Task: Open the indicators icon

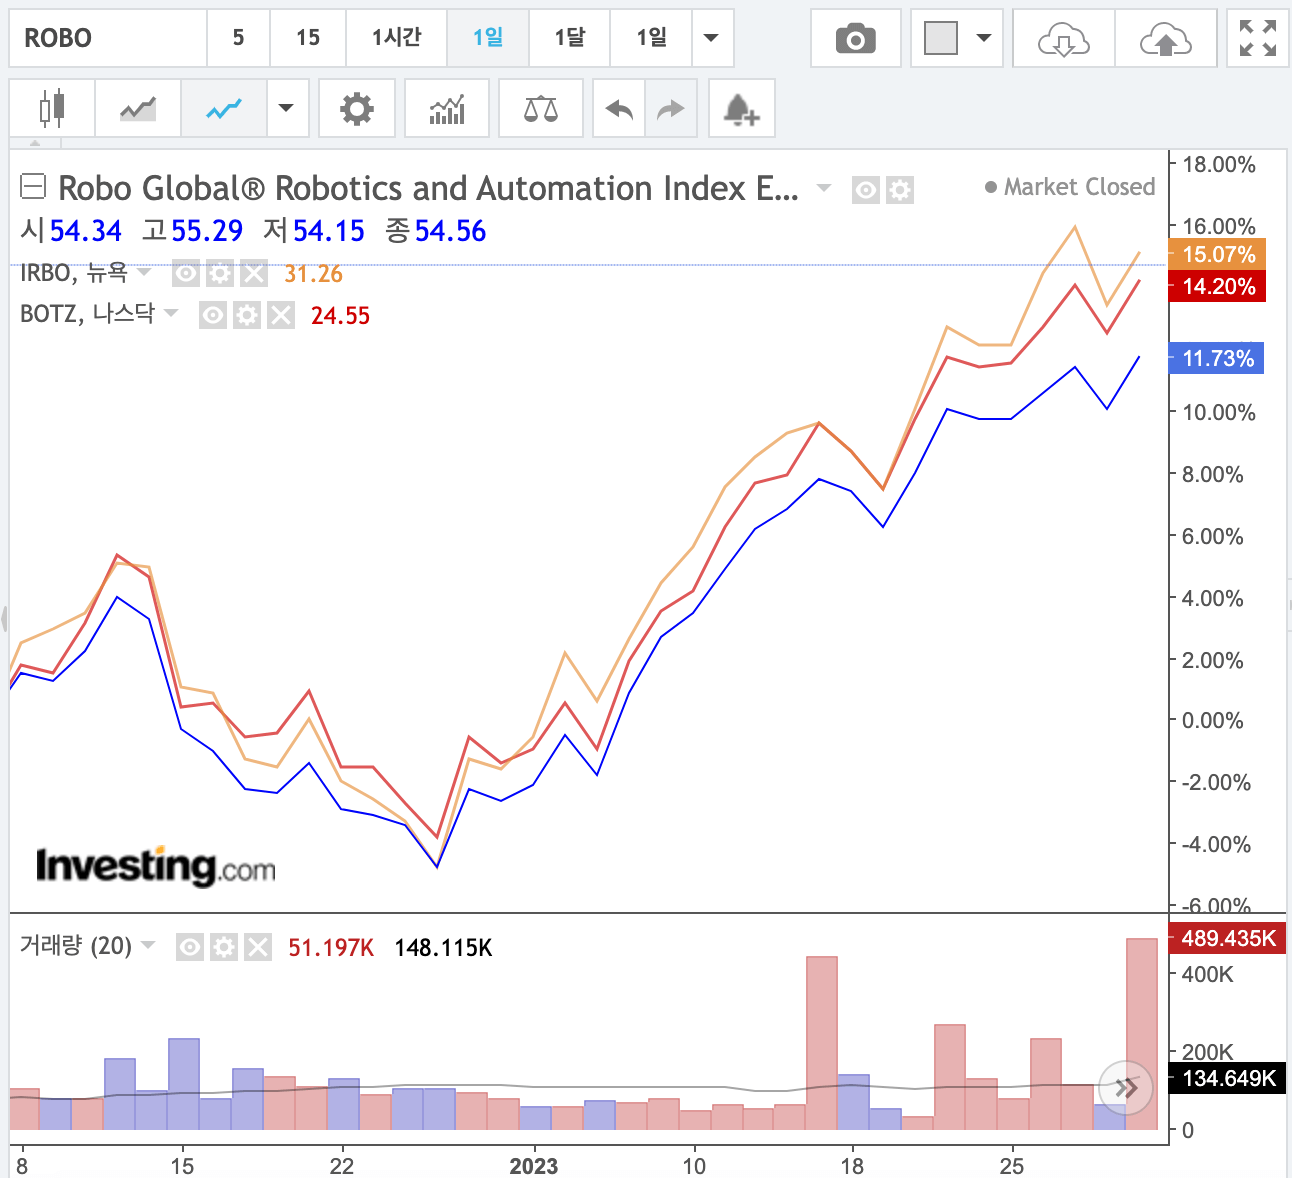Action: 447,108
